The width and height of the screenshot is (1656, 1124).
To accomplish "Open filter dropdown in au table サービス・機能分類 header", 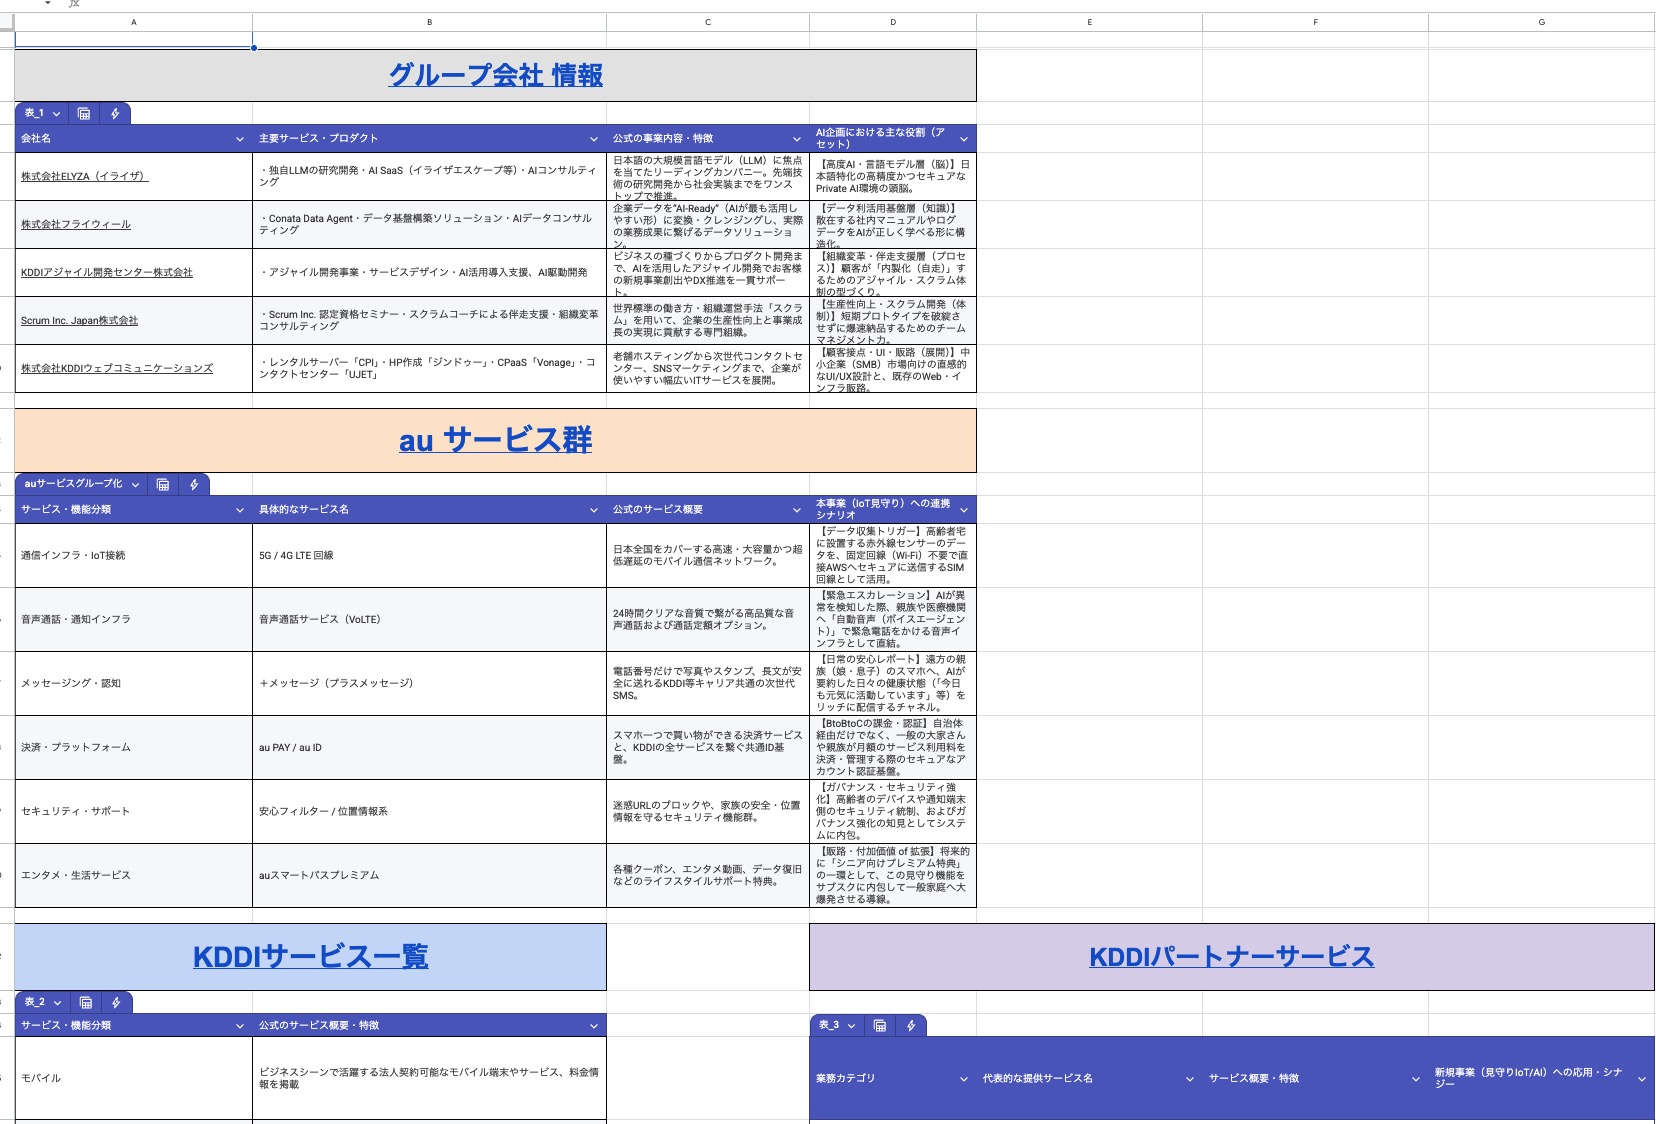I will tap(240, 510).
